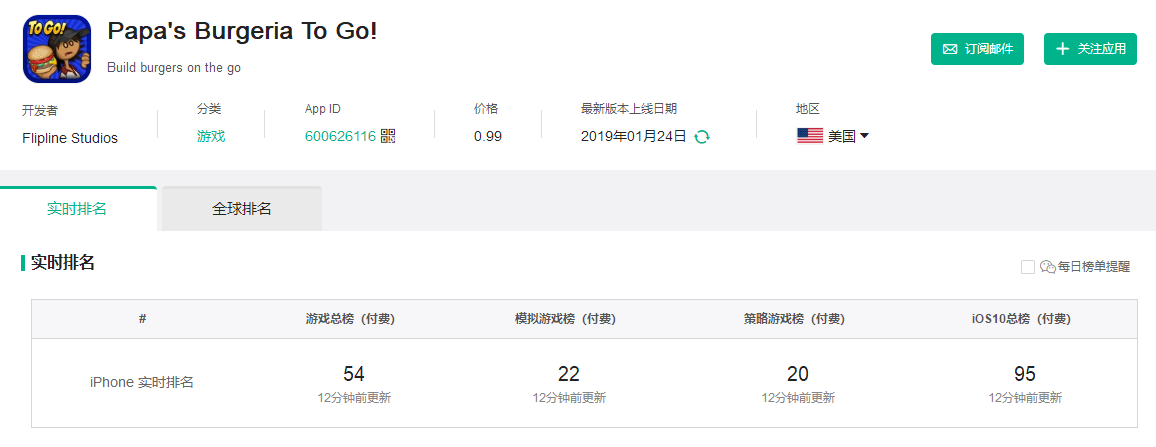Click the Flipline Studios developer name
This screenshot has height=447, width=1156.
coord(70,138)
